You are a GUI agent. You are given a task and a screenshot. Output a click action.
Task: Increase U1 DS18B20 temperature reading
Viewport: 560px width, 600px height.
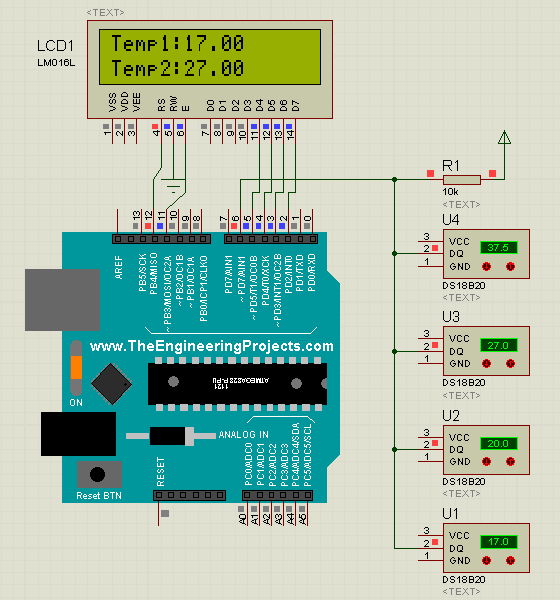510,561
